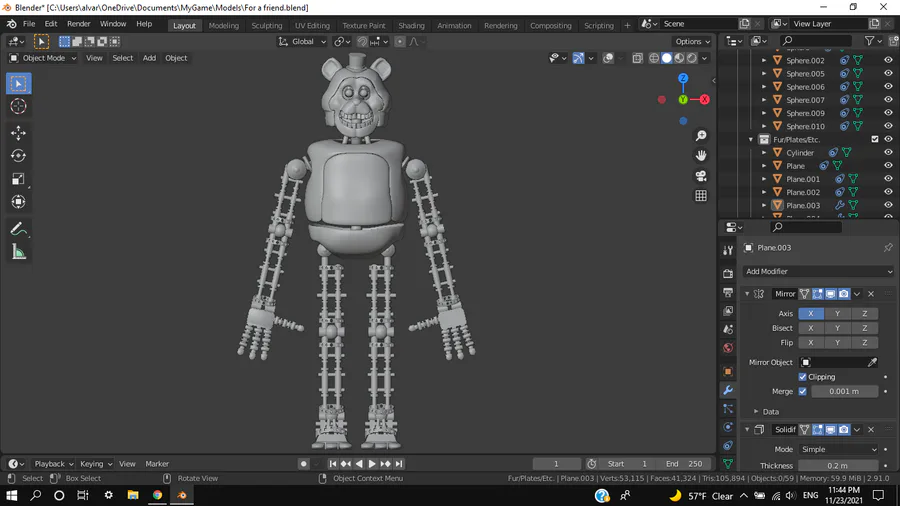
Task: Switch to the Sculpting workspace tab
Action: coord(266,25)
